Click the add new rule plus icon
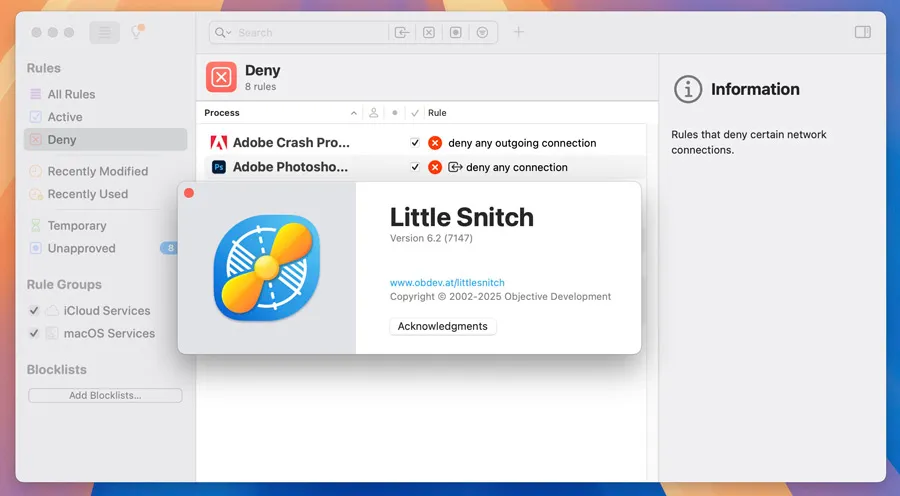Image resolution: width=900 pixels, height=496 pixels. coord(518,32)
